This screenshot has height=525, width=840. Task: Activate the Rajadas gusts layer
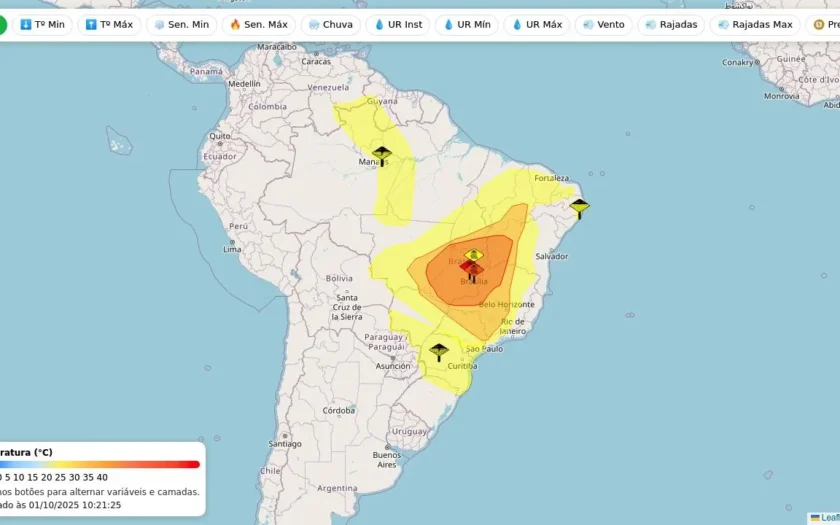(671, 24)
